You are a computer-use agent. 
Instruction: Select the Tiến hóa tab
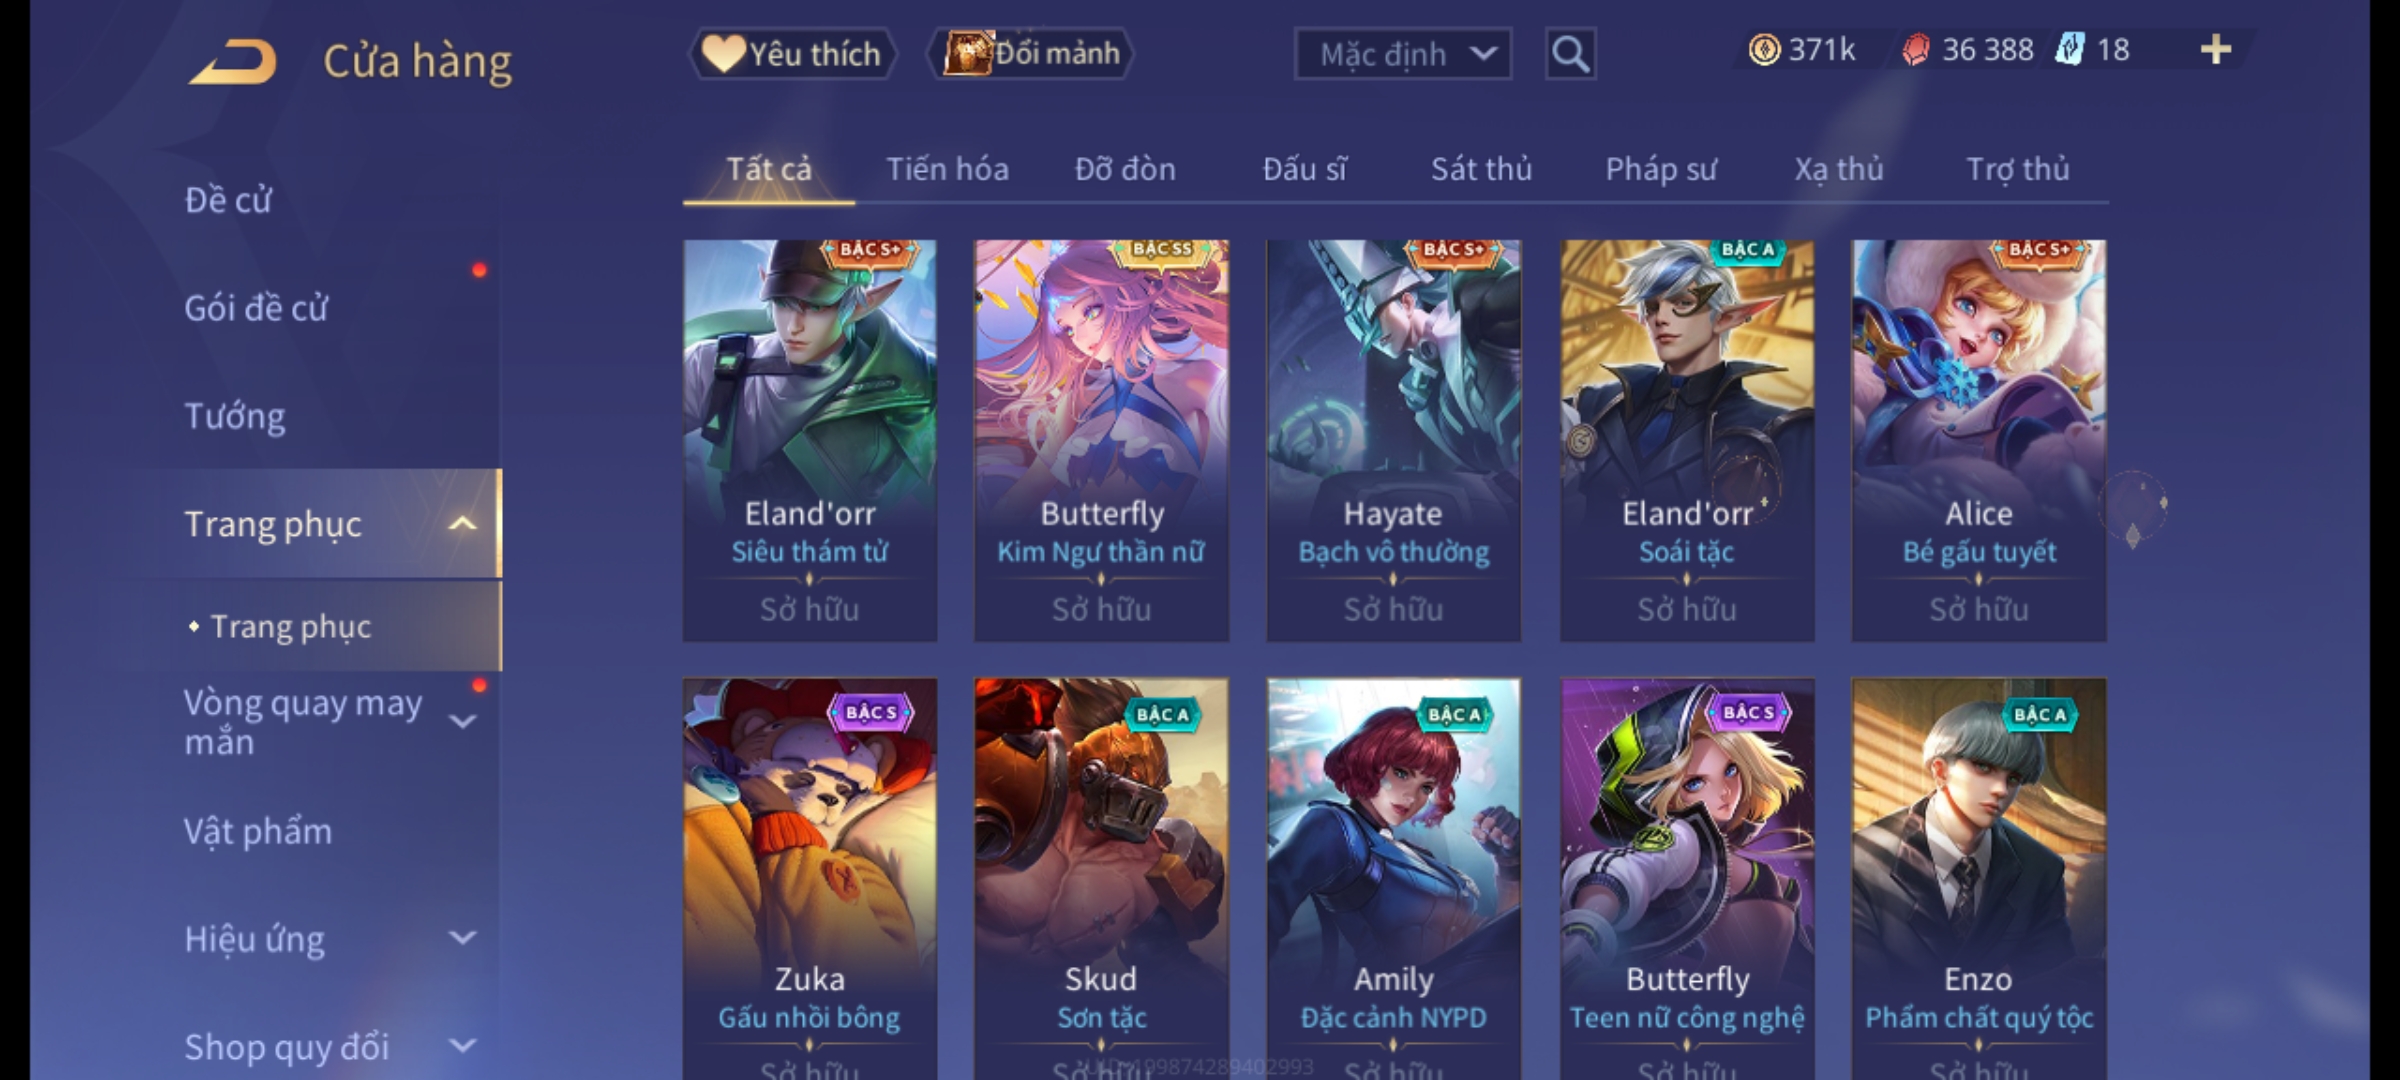pyautogui.click(x=947, y=169)
